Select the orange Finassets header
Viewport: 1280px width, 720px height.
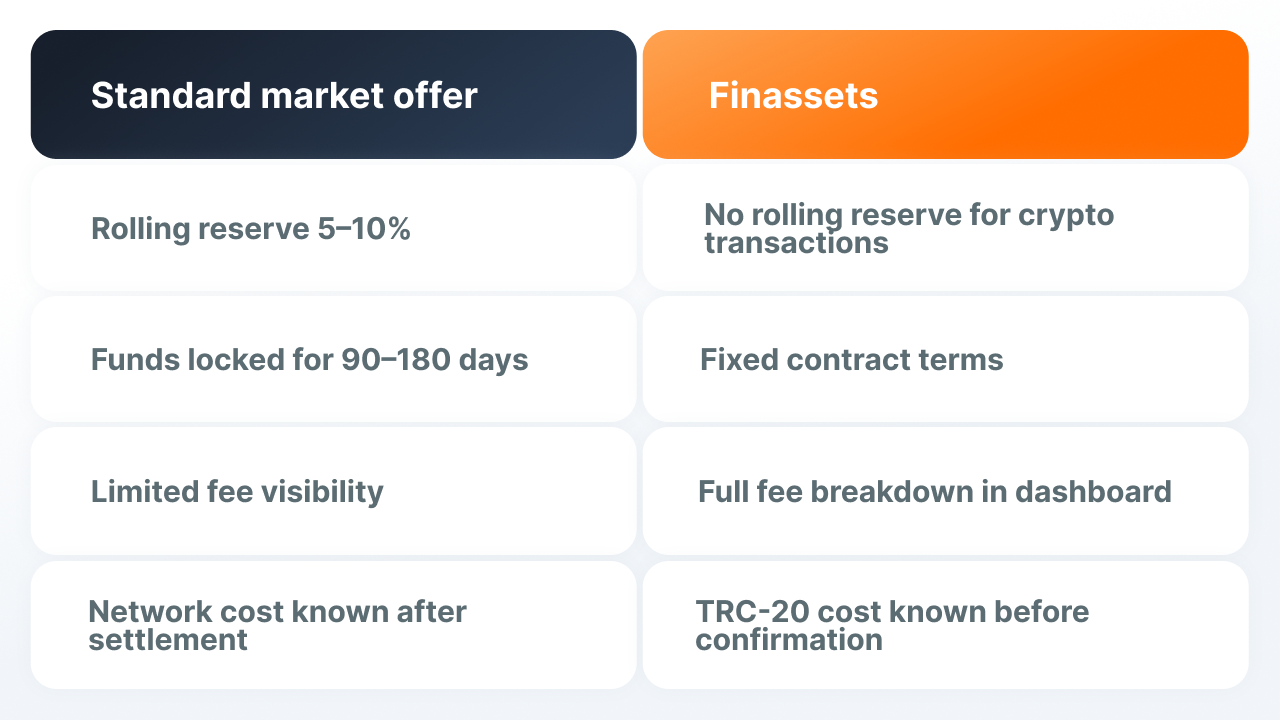946,94
